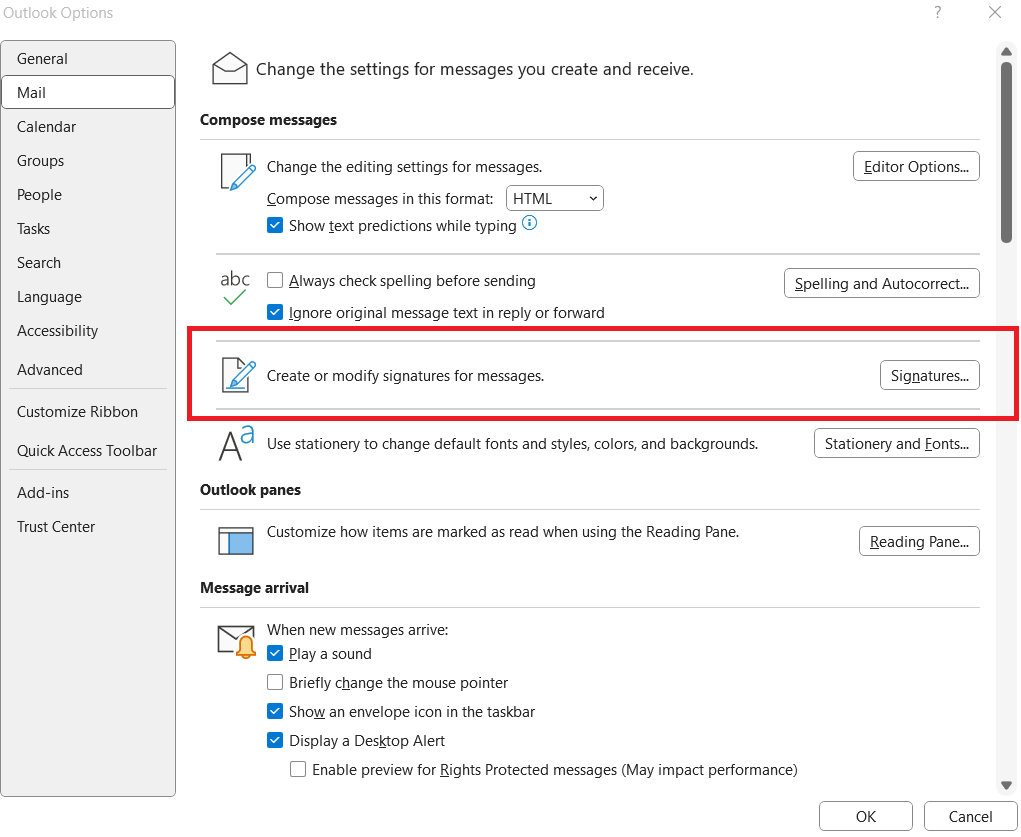Open the compose format HTML dropdown

click(555, 199)
